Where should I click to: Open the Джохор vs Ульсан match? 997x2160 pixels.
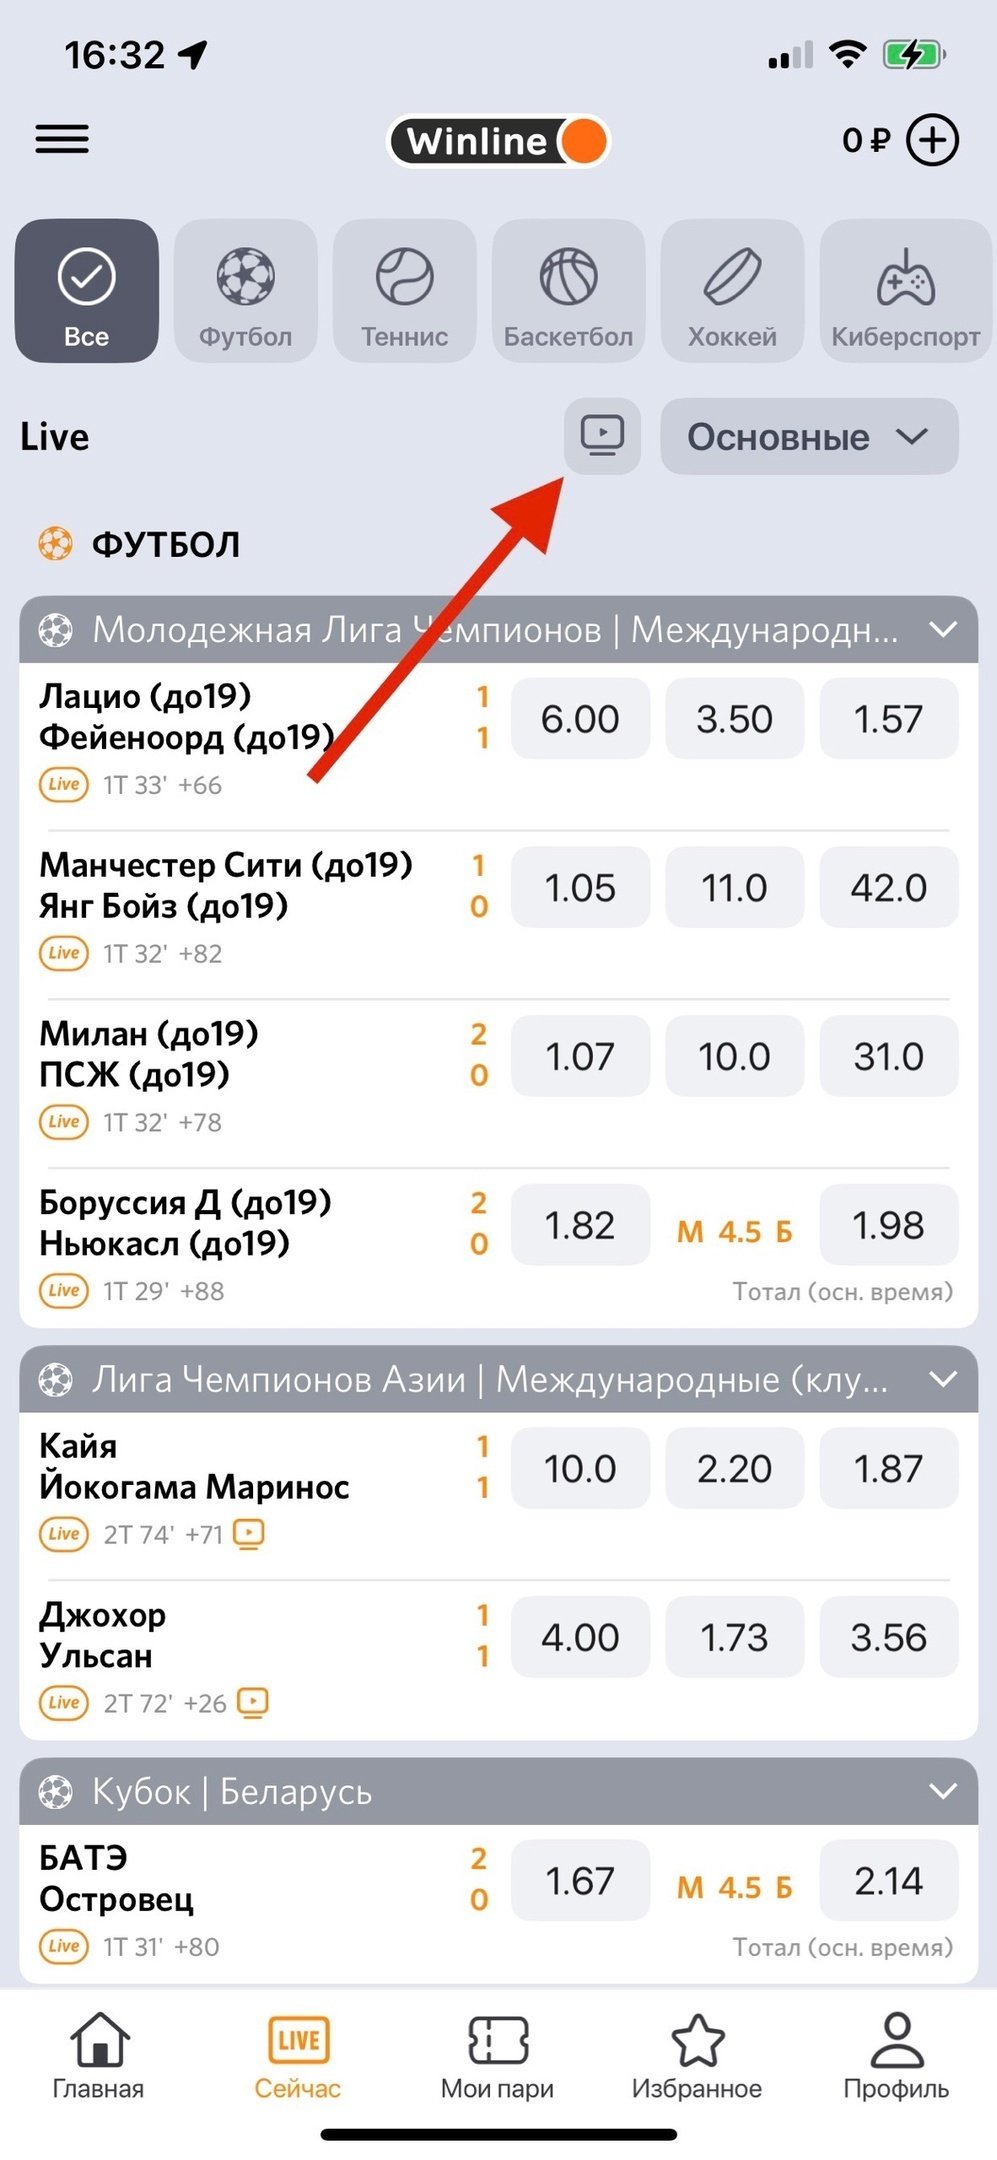(200, 1636)
